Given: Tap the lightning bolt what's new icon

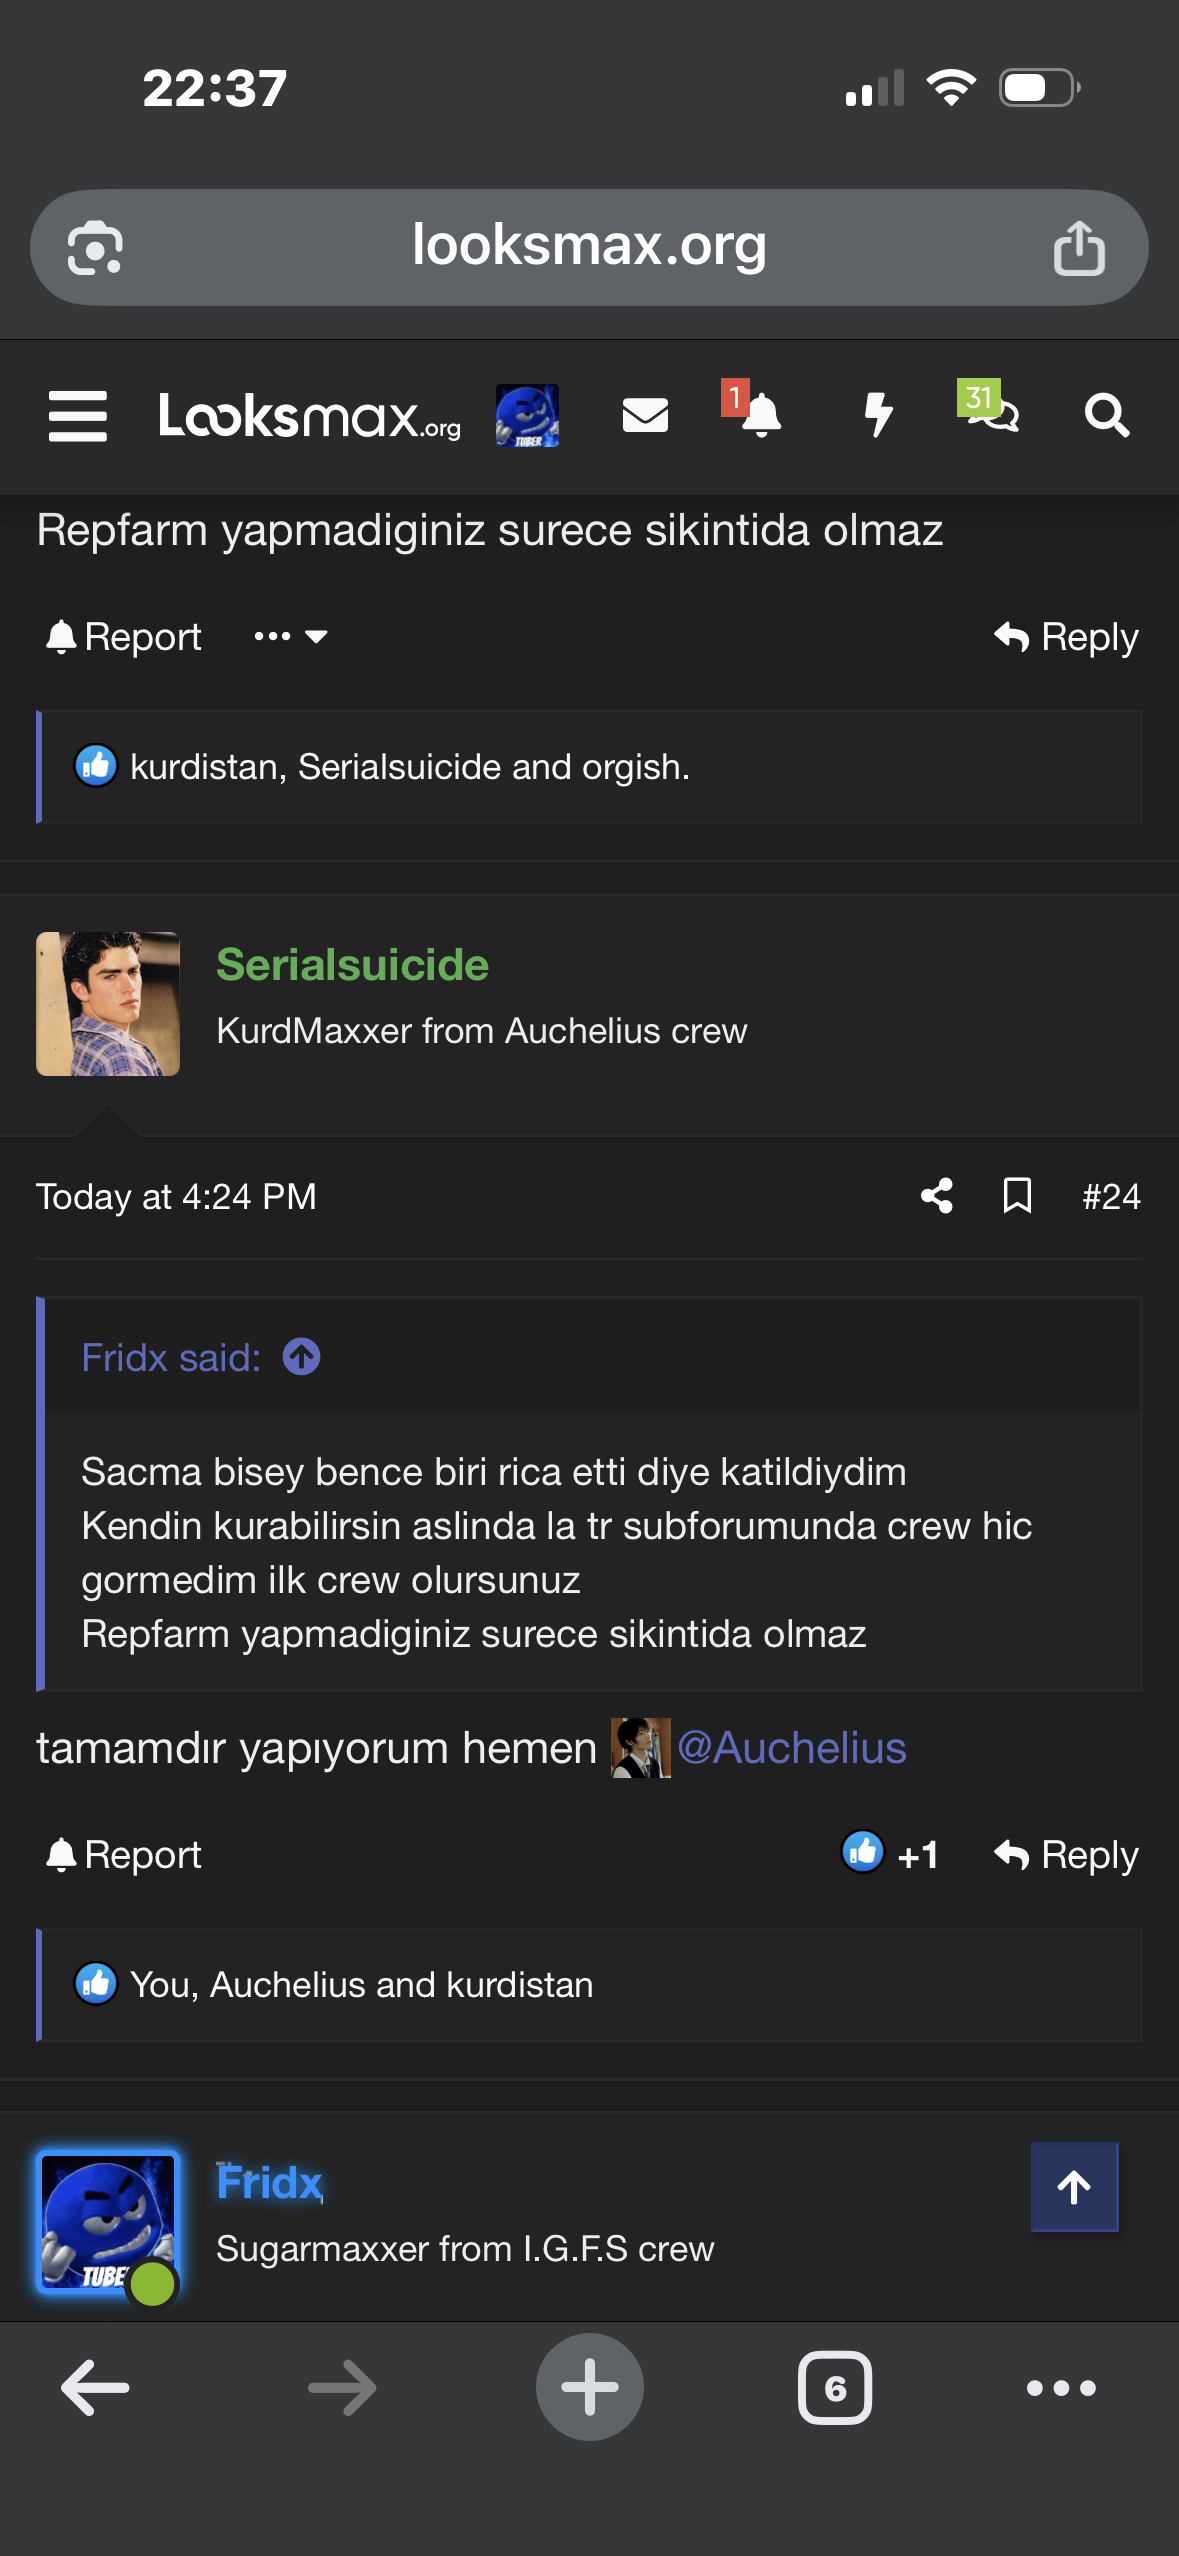Looking at the screenshot, I should coord(878,414).
